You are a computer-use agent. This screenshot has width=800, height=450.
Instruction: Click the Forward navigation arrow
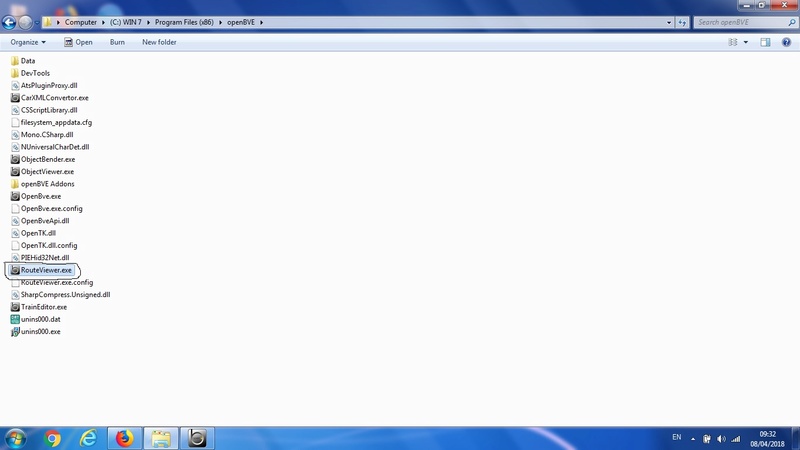coord(24,22)
